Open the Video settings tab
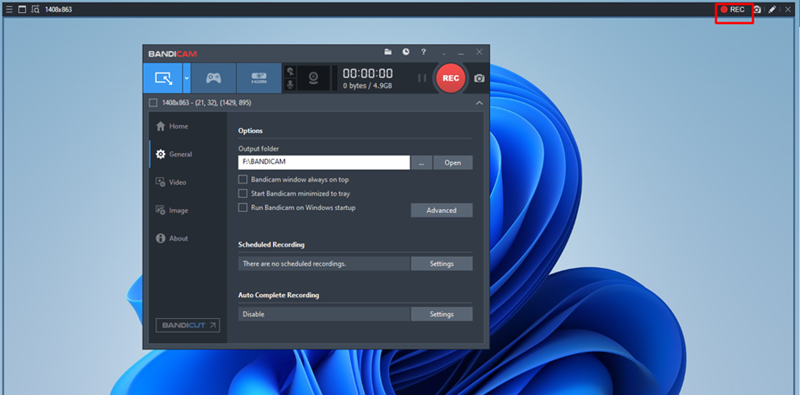The width and height of the screenshot is (800, 395). pos(188,182)
